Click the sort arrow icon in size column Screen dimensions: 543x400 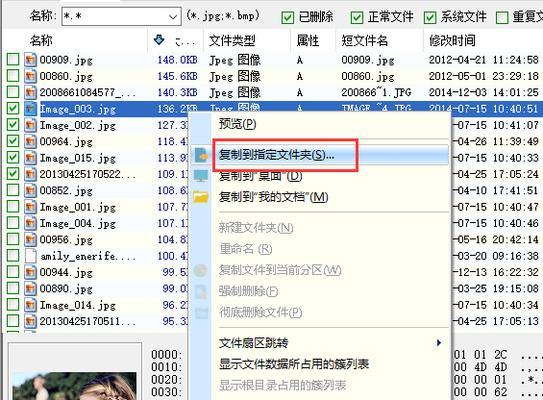pyautogui.click(x=159, y=40)
